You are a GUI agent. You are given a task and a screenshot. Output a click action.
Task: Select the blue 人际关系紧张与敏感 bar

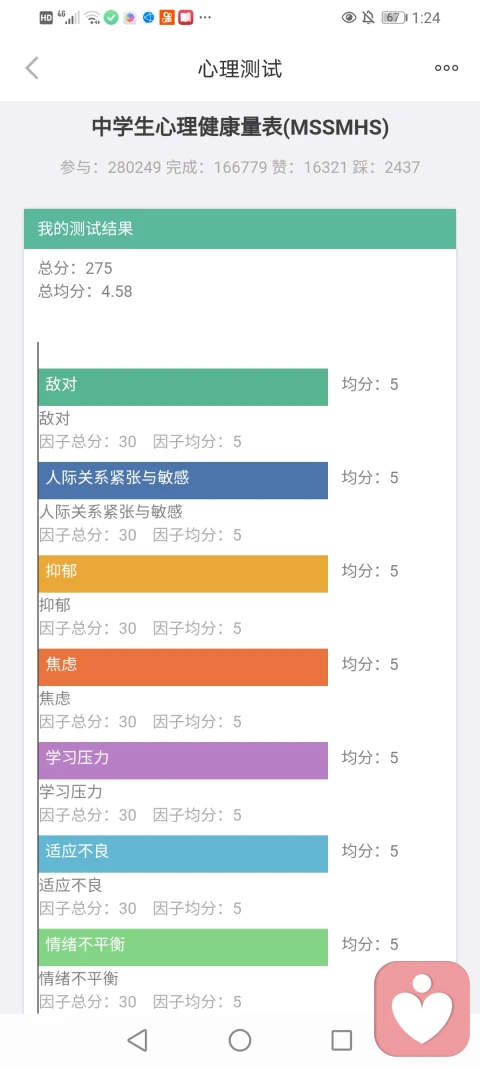click(x=183, y=480)
